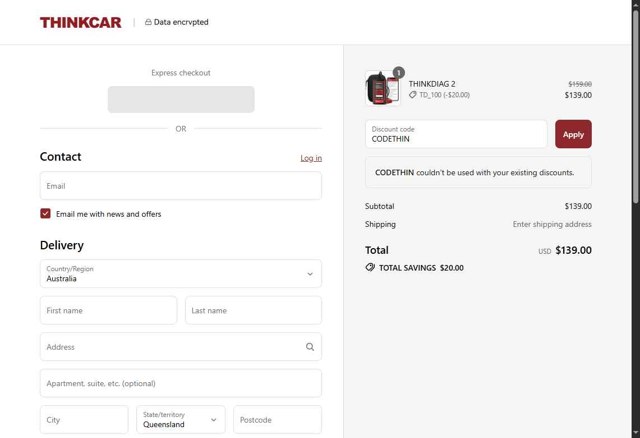Click the Log in link

[311, 158]
